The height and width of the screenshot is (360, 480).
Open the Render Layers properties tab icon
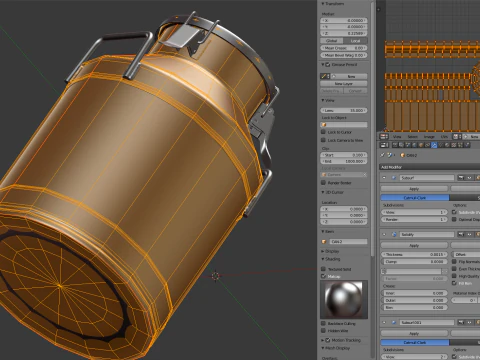click(401, 145)
